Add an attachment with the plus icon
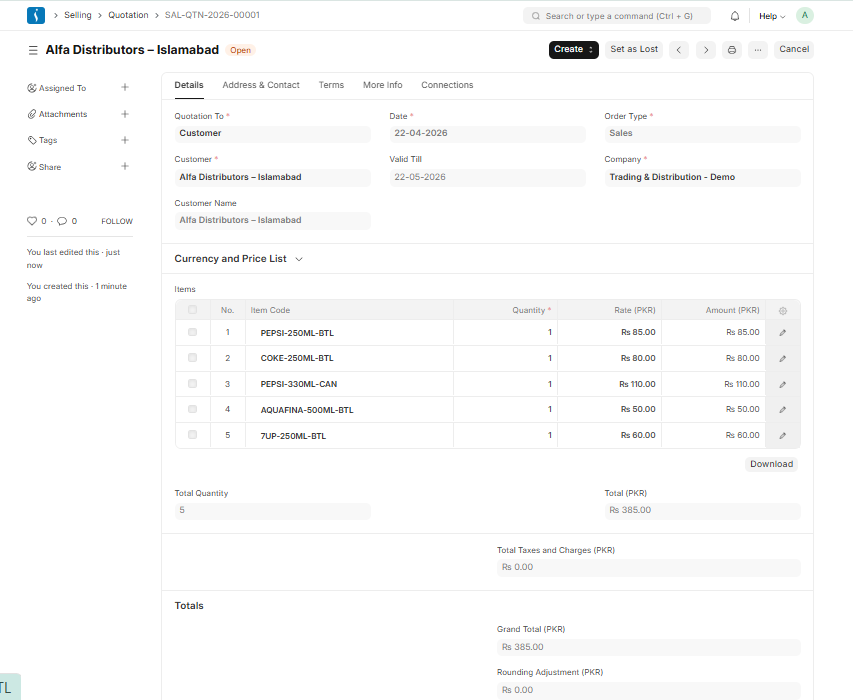 124,113
